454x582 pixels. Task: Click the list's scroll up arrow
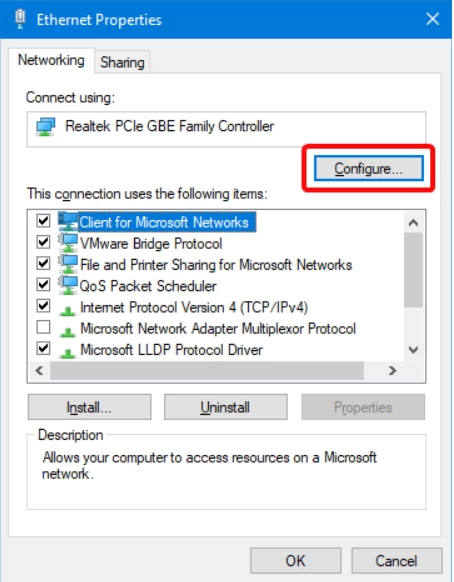point(413,223)
